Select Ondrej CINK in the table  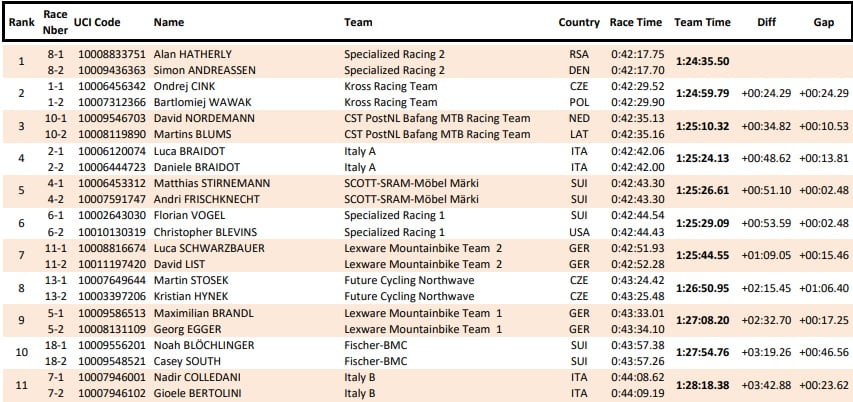pyautogui.click(x=186, y=87)
